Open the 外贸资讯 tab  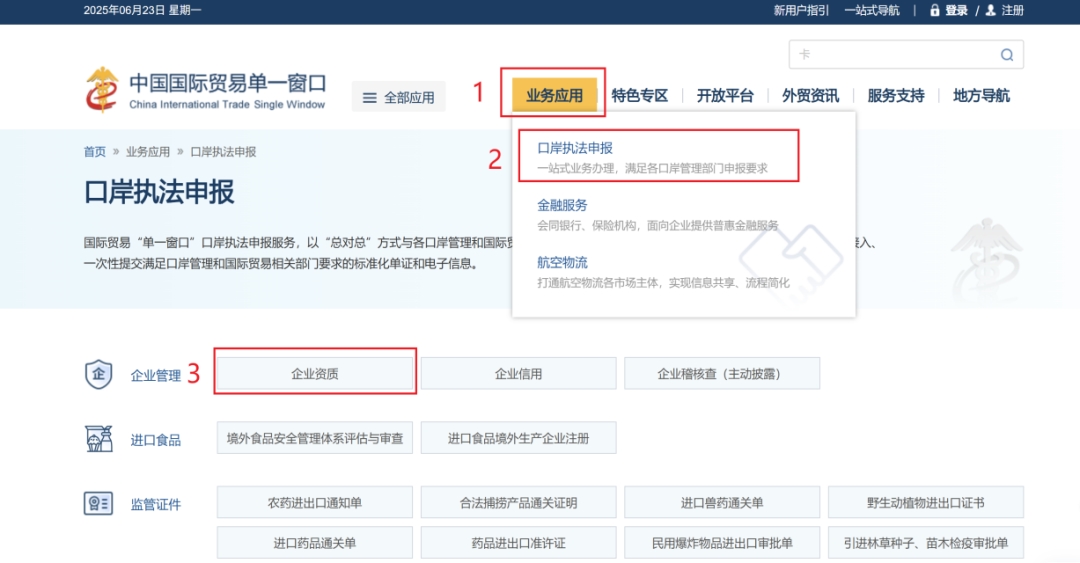811,96
